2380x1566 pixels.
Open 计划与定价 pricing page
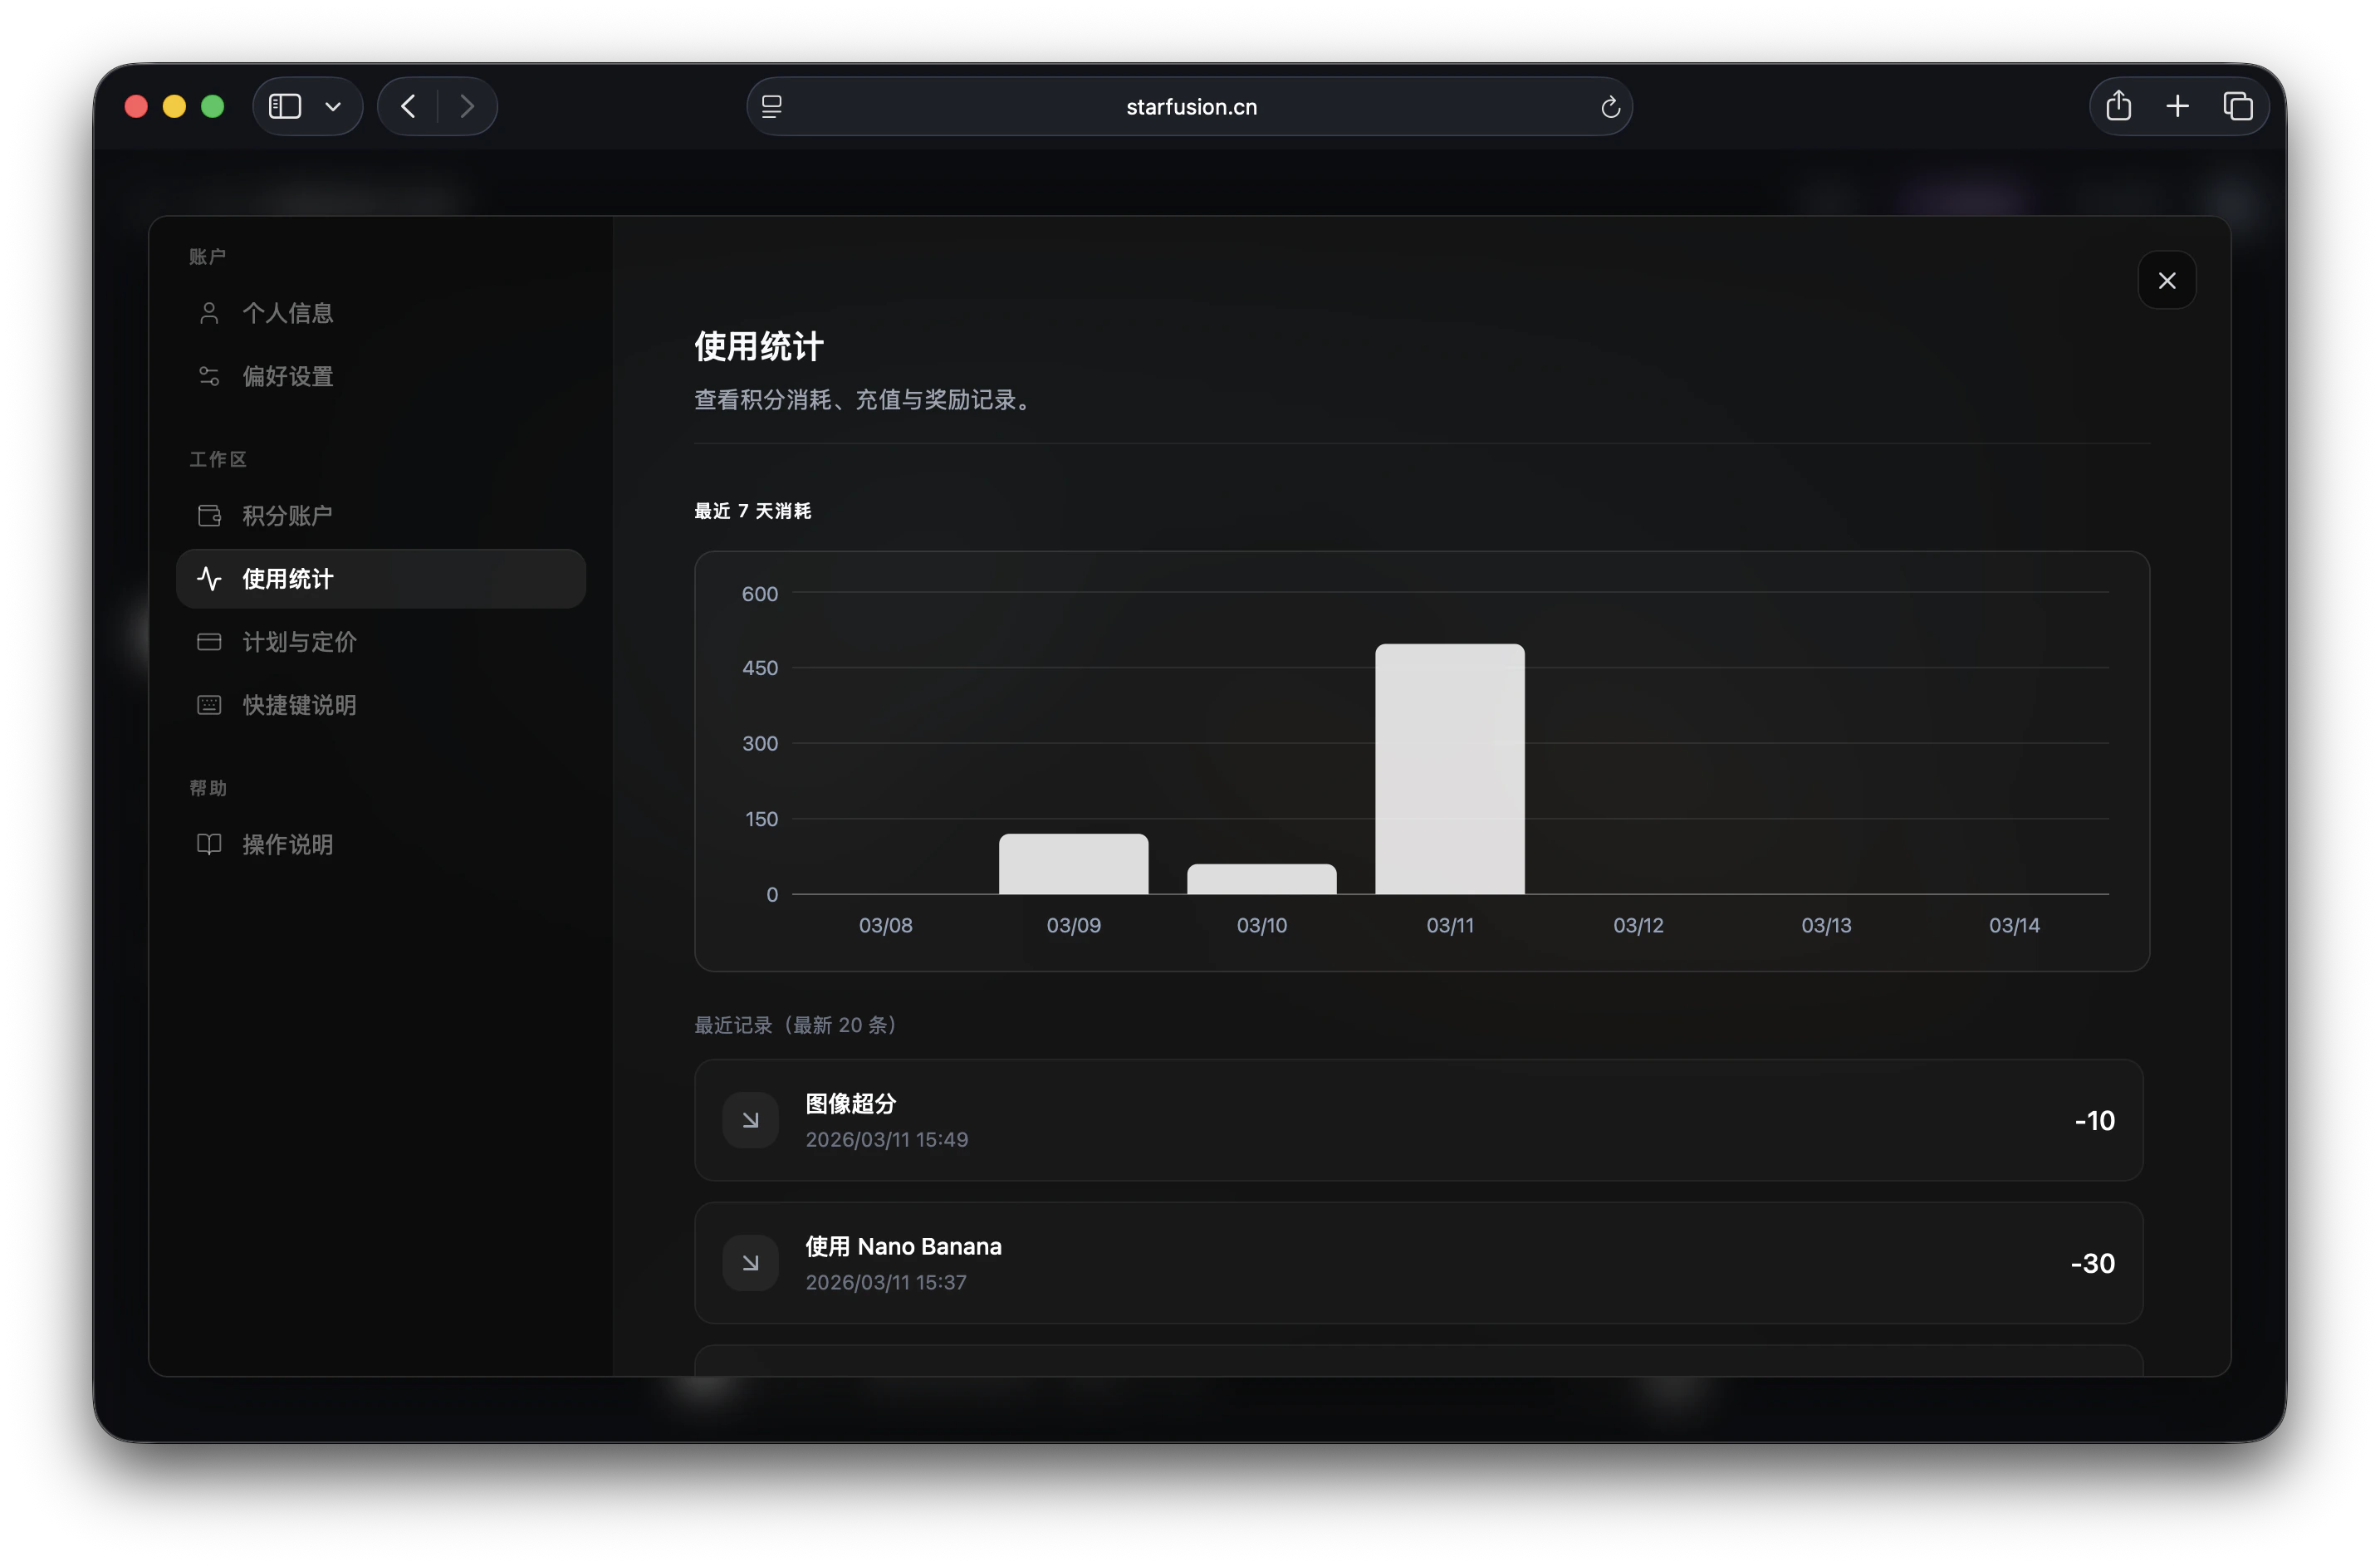298,641
